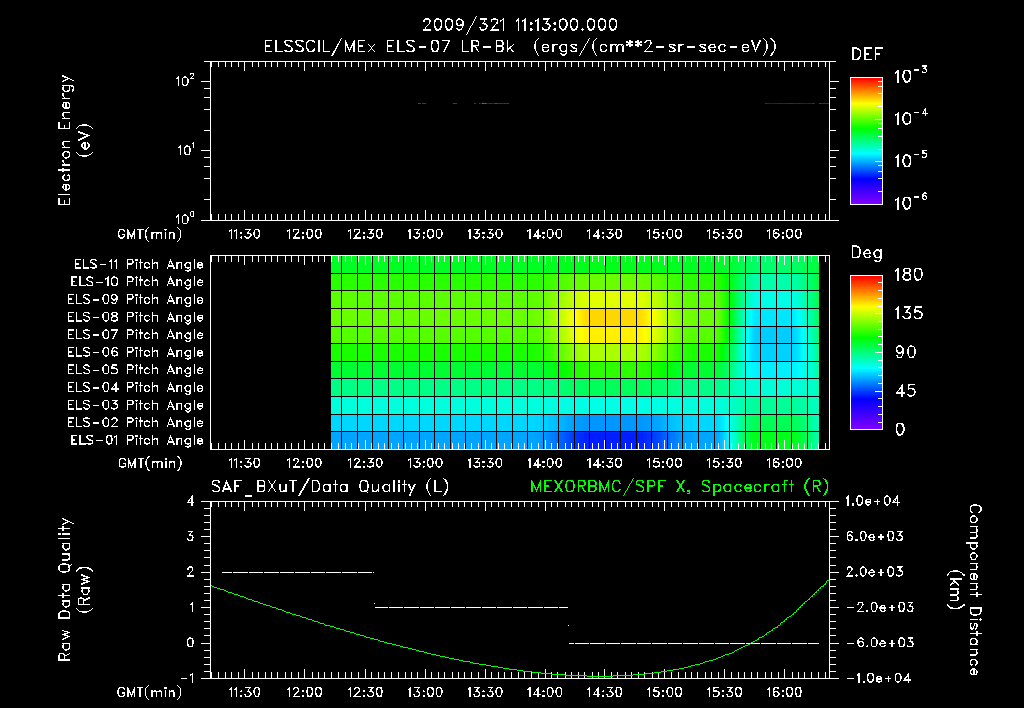Click the data quality segment at level 2
1024x708 pixels.
[298, 572]
